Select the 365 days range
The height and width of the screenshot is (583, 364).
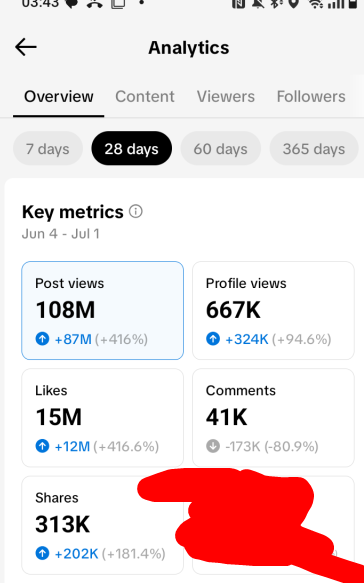tap(314, 149)
